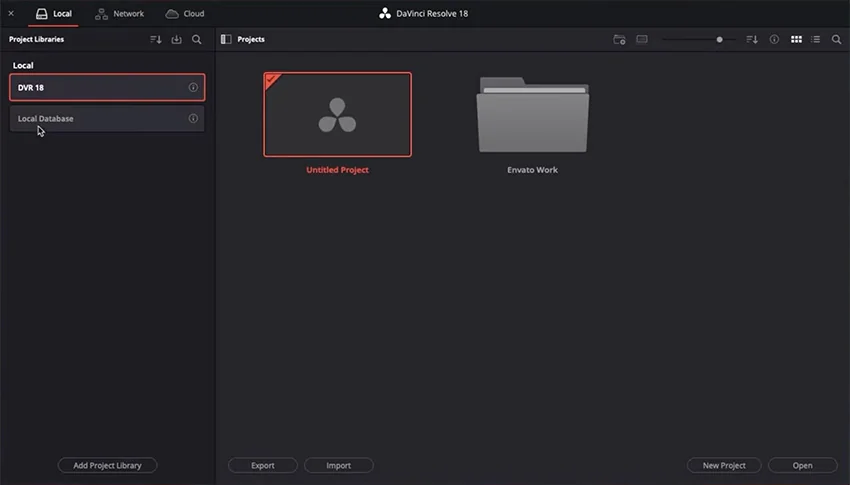Open the Envato Work folder
Screen dimensions: 850x485
[533, 114]
